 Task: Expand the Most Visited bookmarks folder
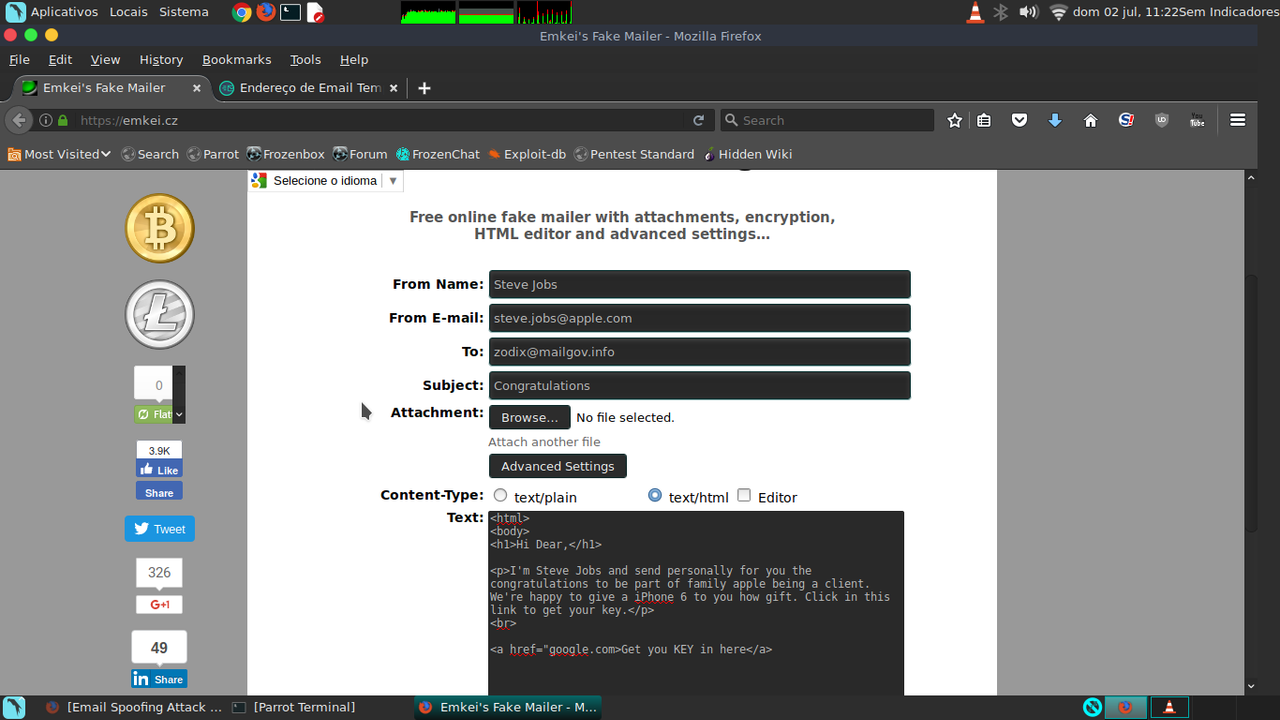tap(59, 154)
